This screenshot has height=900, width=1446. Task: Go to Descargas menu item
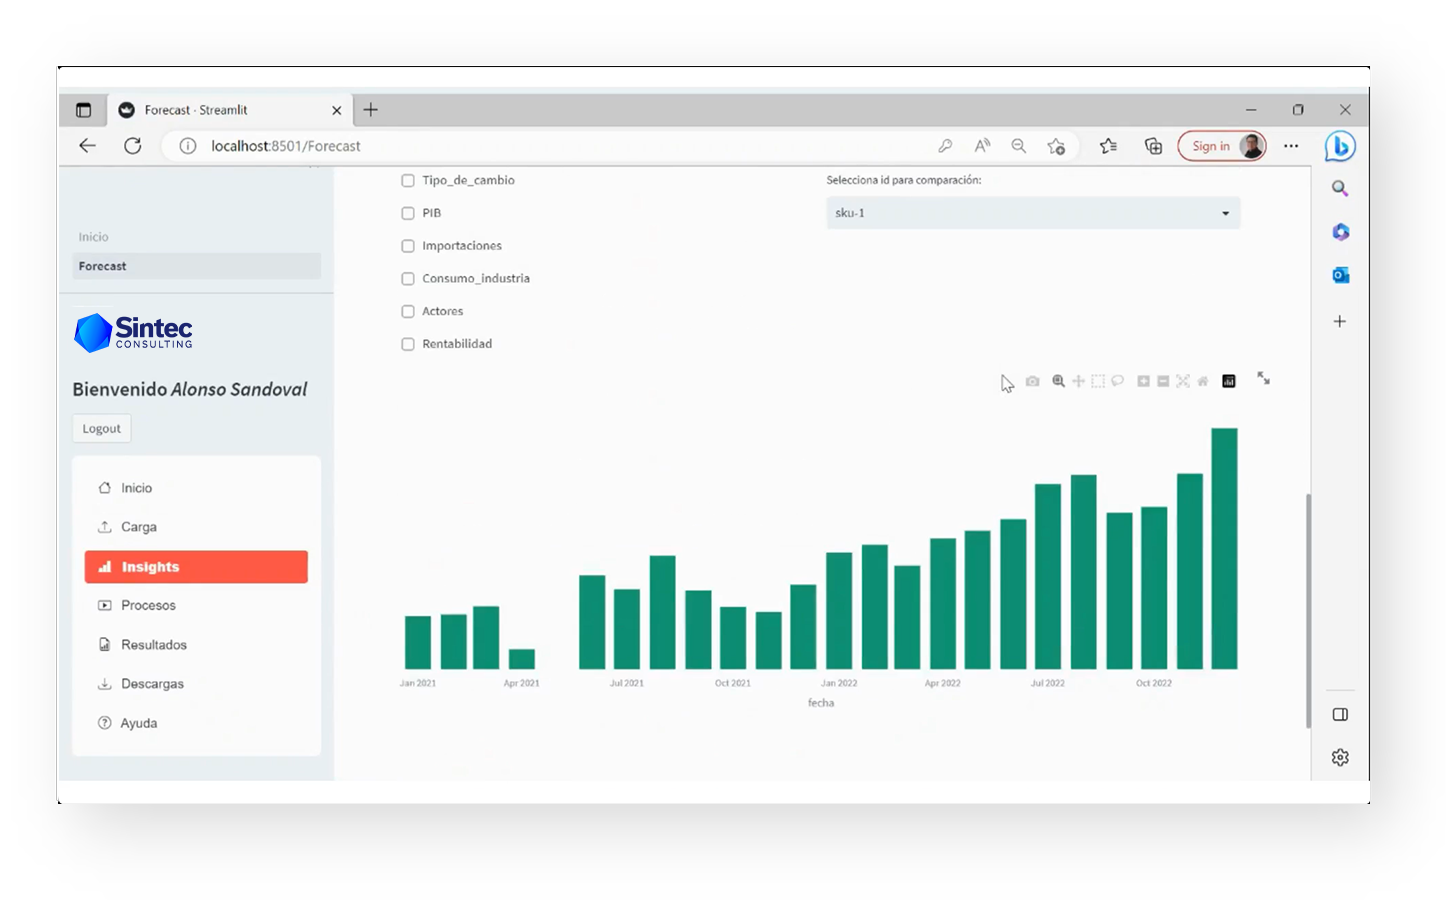coord(196,684)
